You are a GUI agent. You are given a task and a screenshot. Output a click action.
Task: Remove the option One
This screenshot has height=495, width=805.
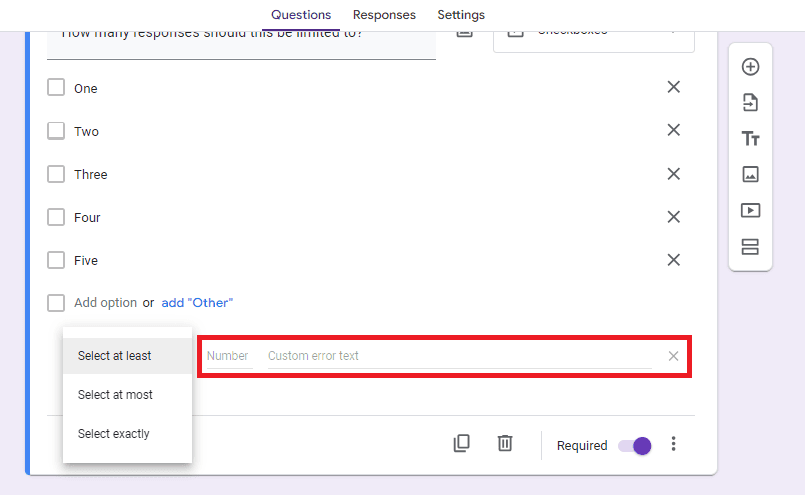pos(674,87)
